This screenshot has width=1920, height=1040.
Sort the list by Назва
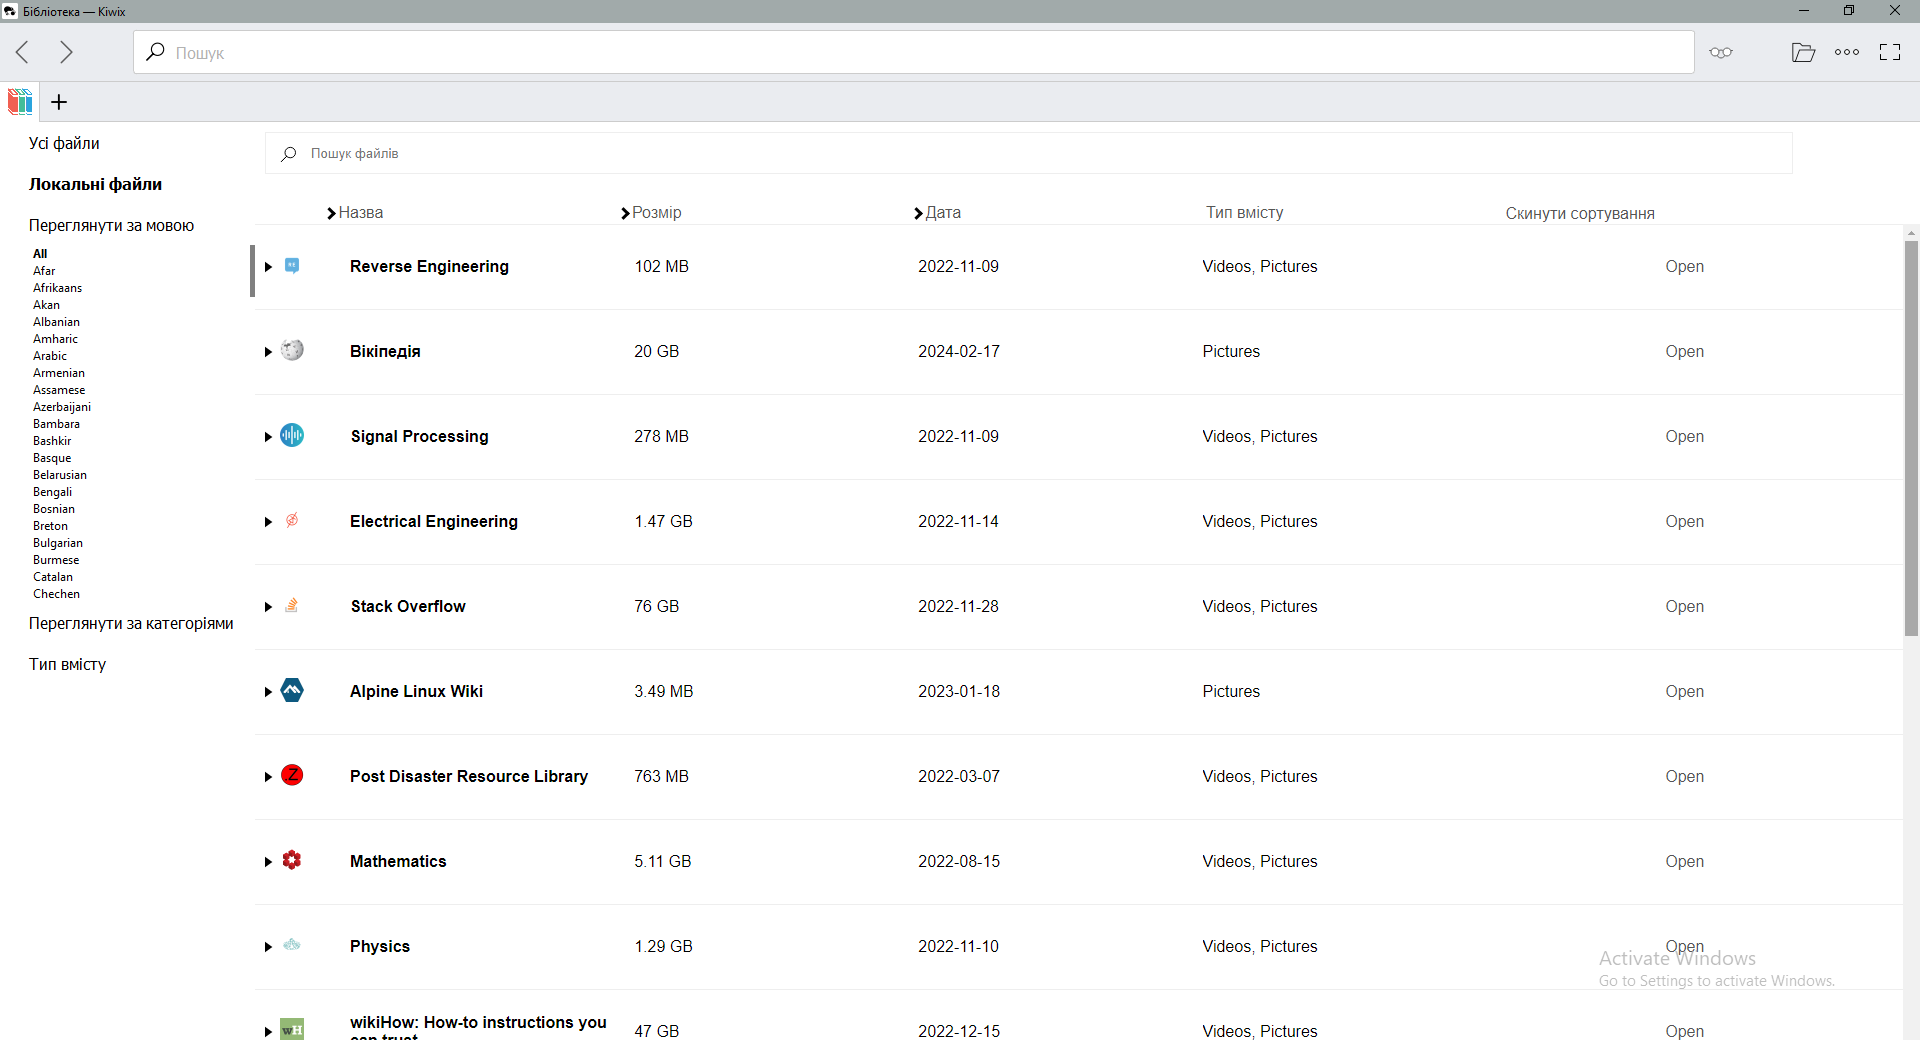(355, 213)
